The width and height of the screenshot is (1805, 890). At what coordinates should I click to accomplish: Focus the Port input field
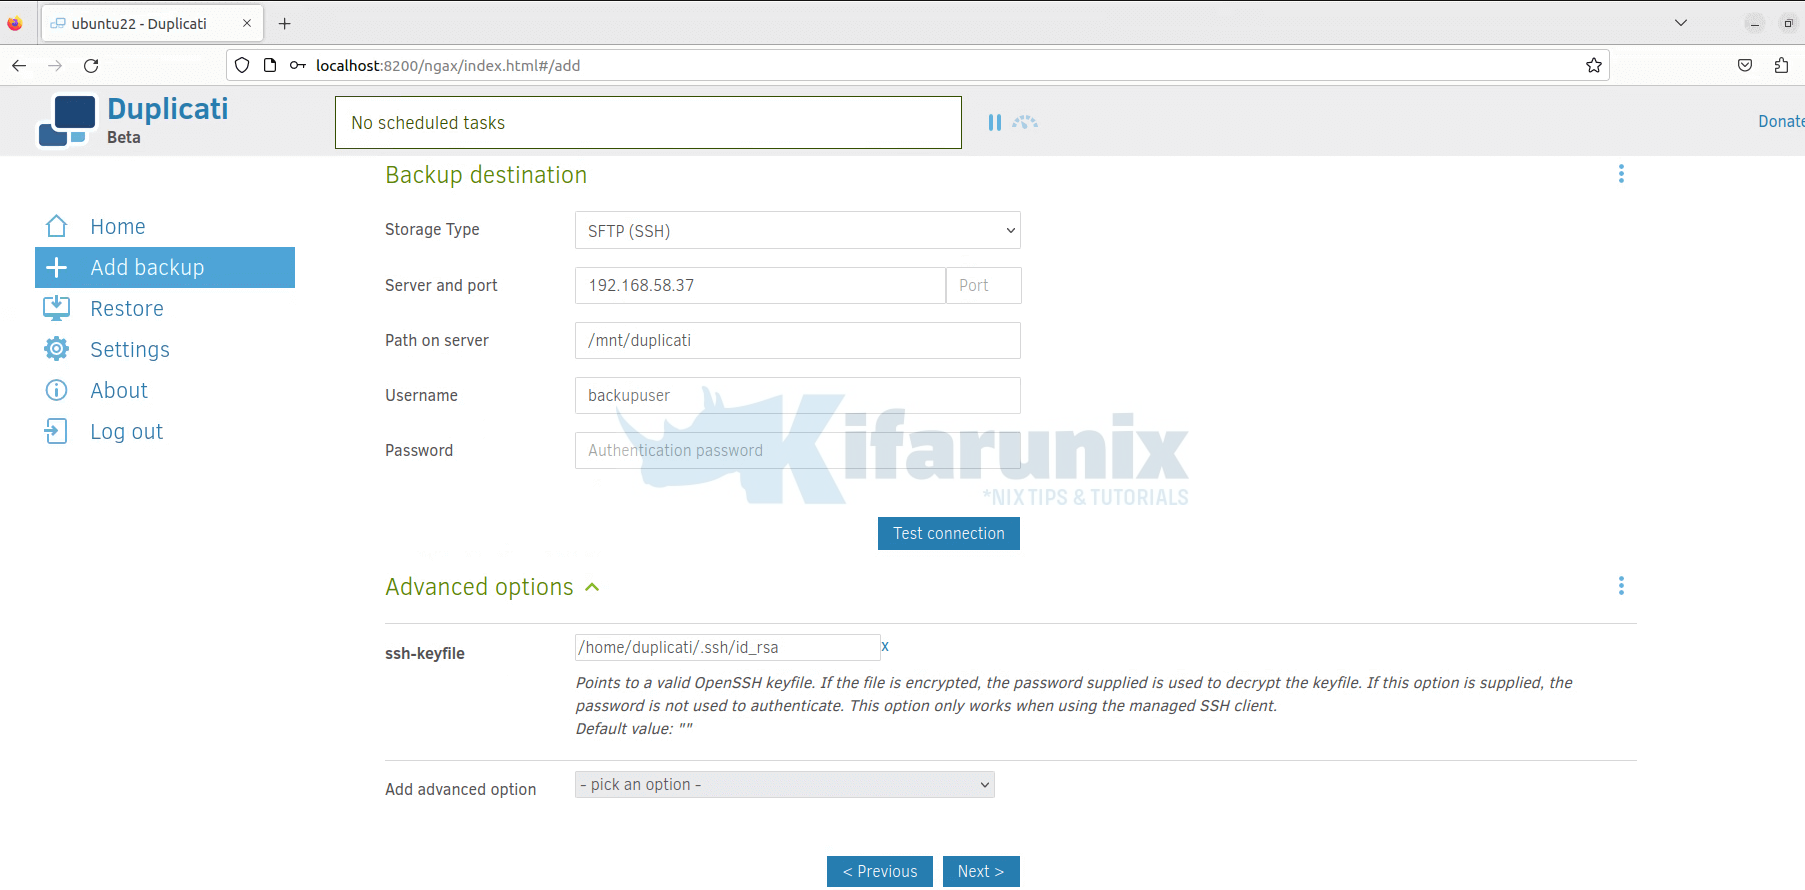pyautogui.click(x=983, y=285)
